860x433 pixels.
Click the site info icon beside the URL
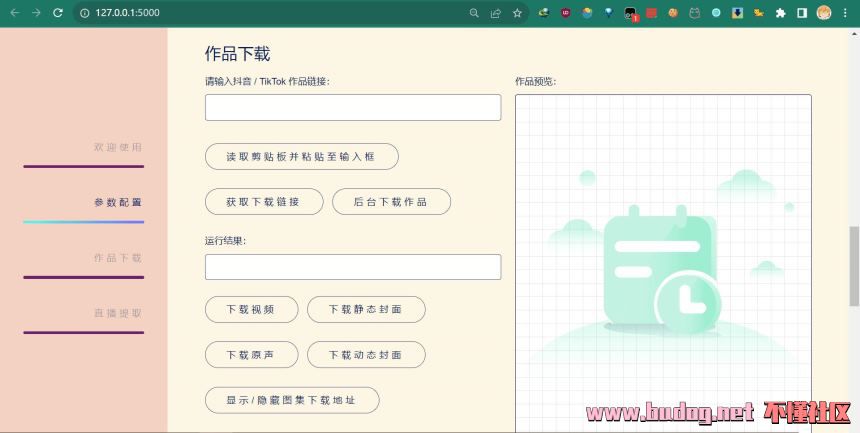tap(84, 13)
